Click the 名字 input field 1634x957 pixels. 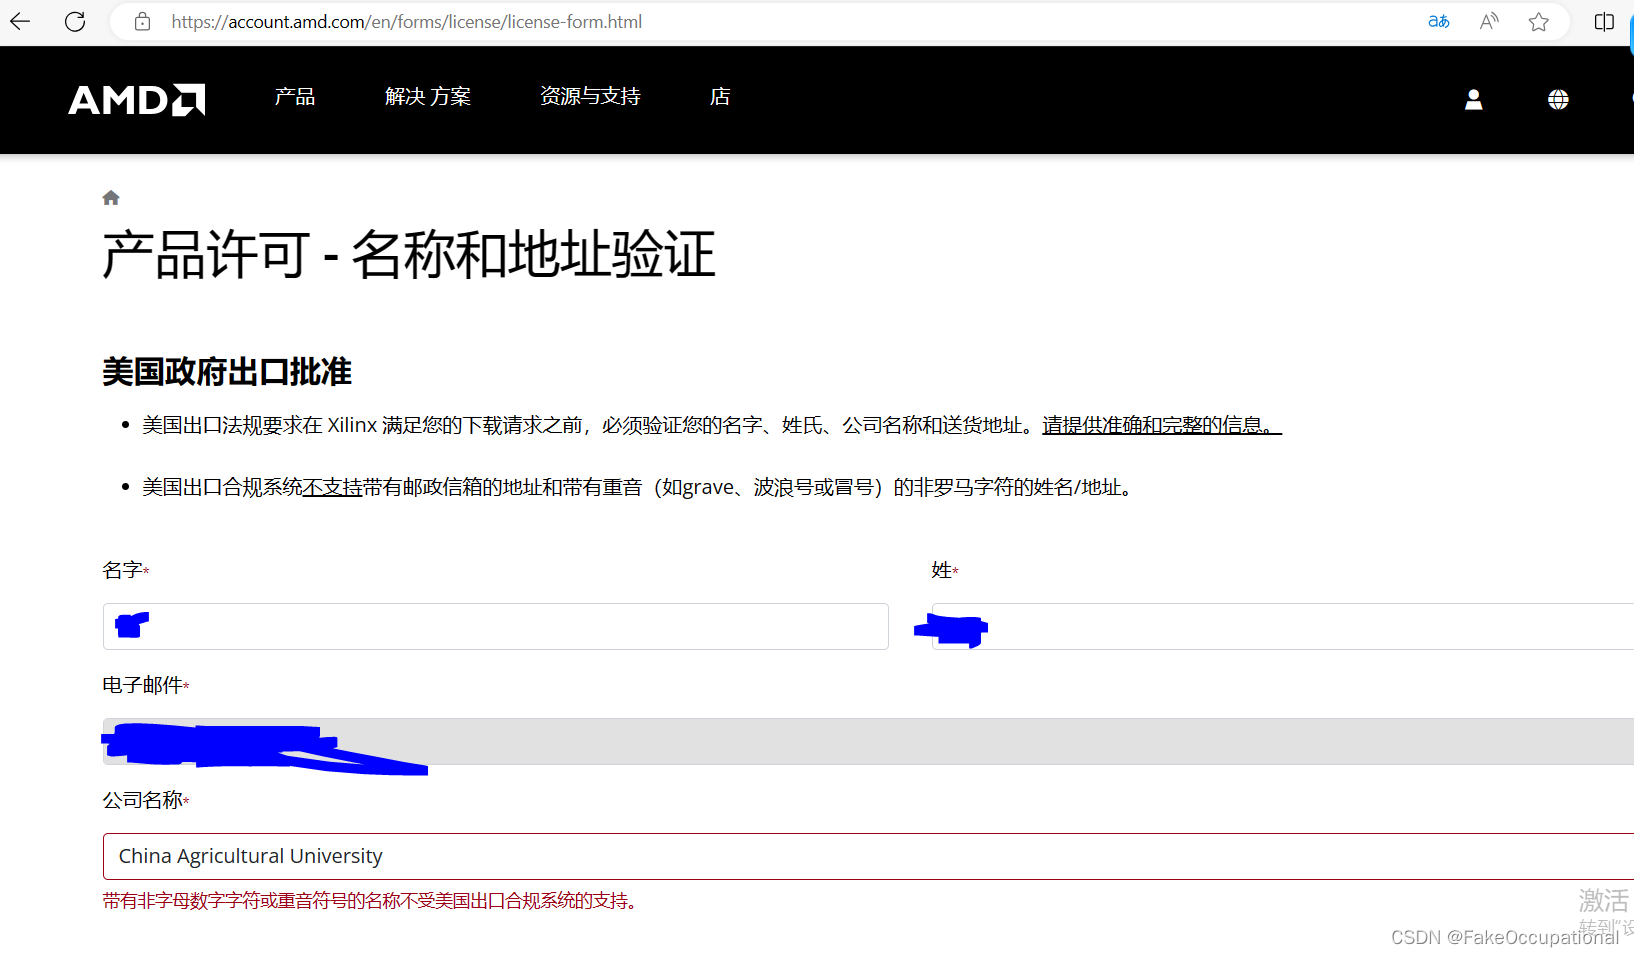coord(495,627)
